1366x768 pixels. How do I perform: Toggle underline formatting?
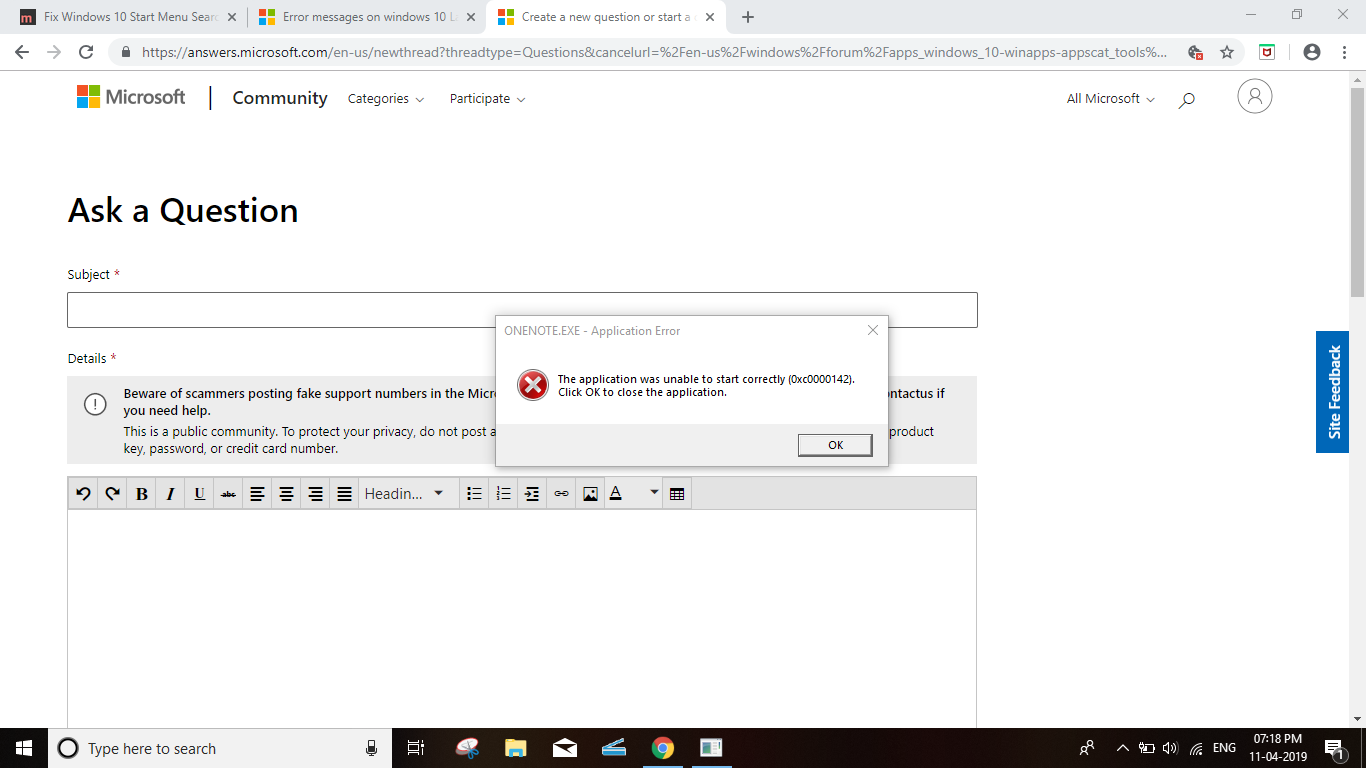tap(199, 493)
